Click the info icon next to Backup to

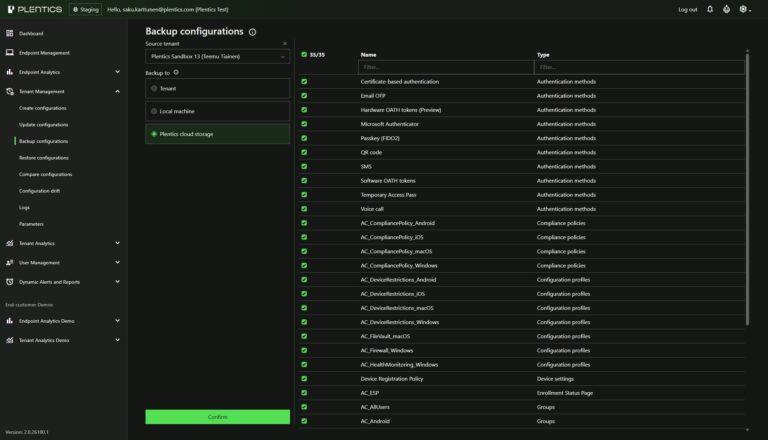point(176,73)
